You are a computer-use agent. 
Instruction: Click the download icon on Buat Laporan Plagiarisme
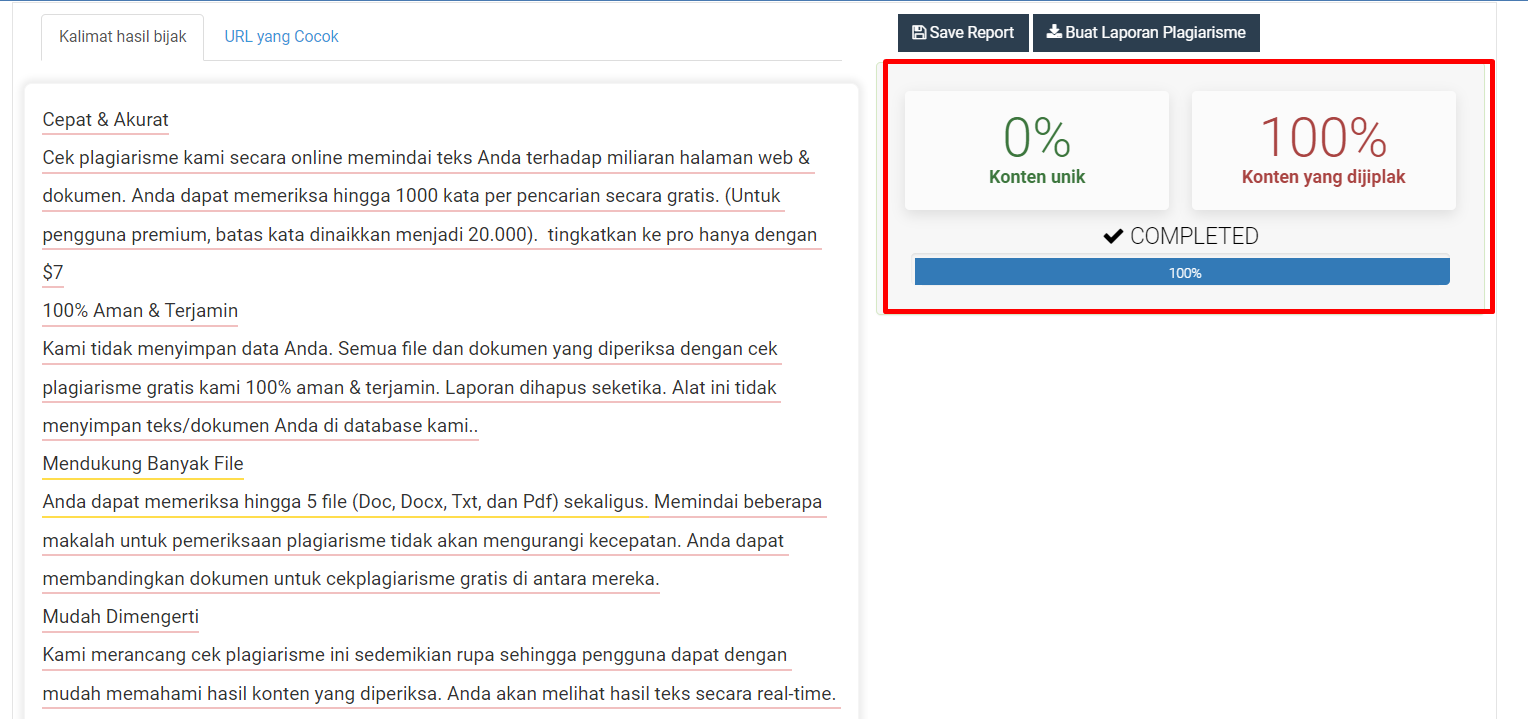point(1054,33)
